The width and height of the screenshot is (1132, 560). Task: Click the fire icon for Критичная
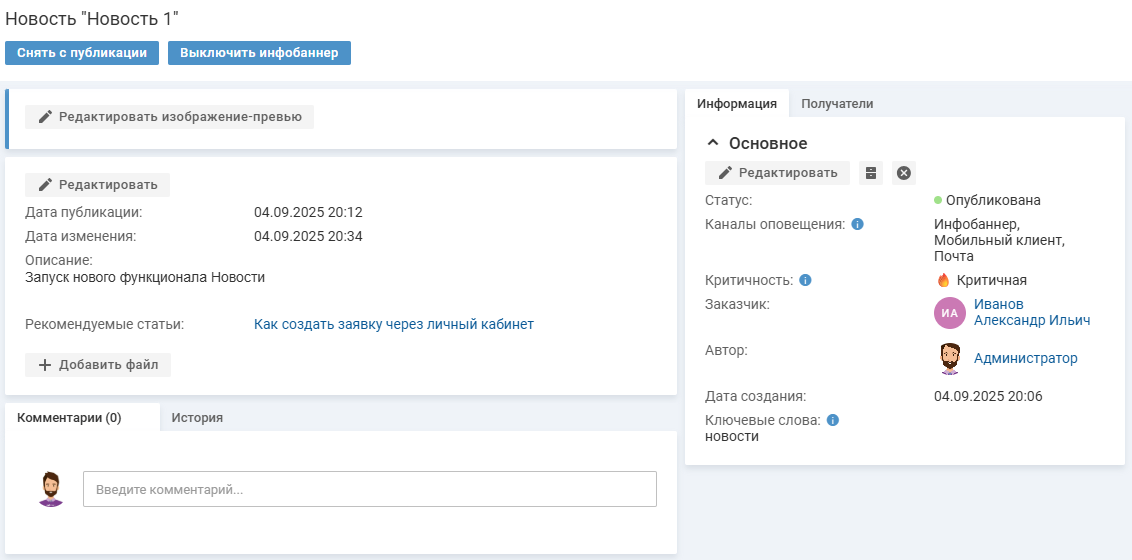[x=943, y=280]
